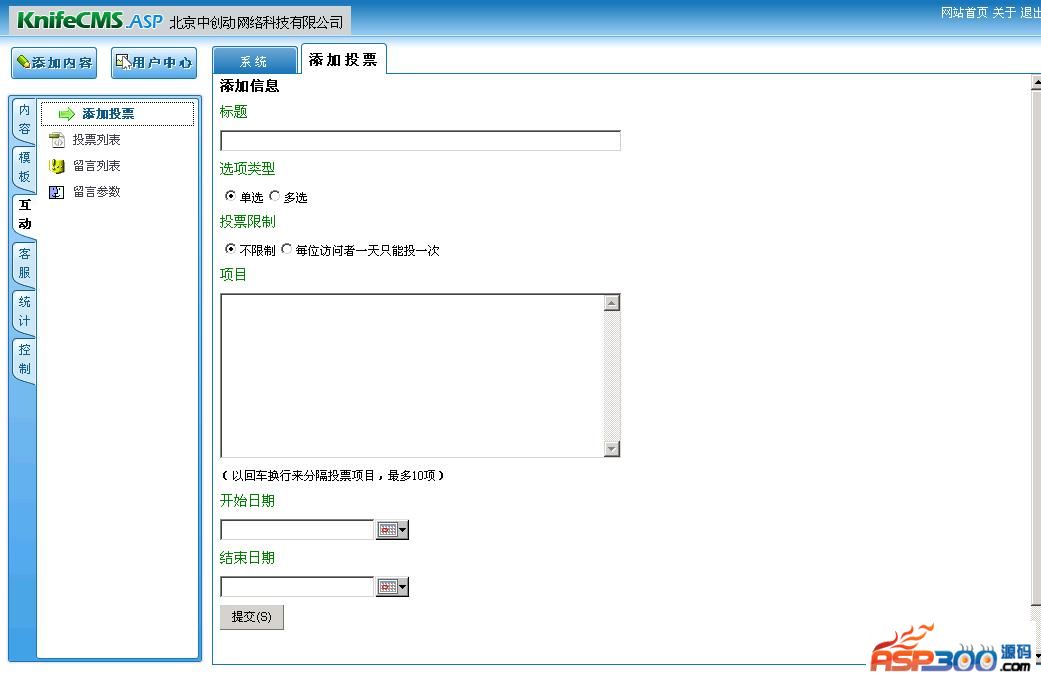Image resolution: width=1041 pixels, height=676 pixels.
Task: Open the 开始日期 calendar dropdown
Action: (392, 529)
